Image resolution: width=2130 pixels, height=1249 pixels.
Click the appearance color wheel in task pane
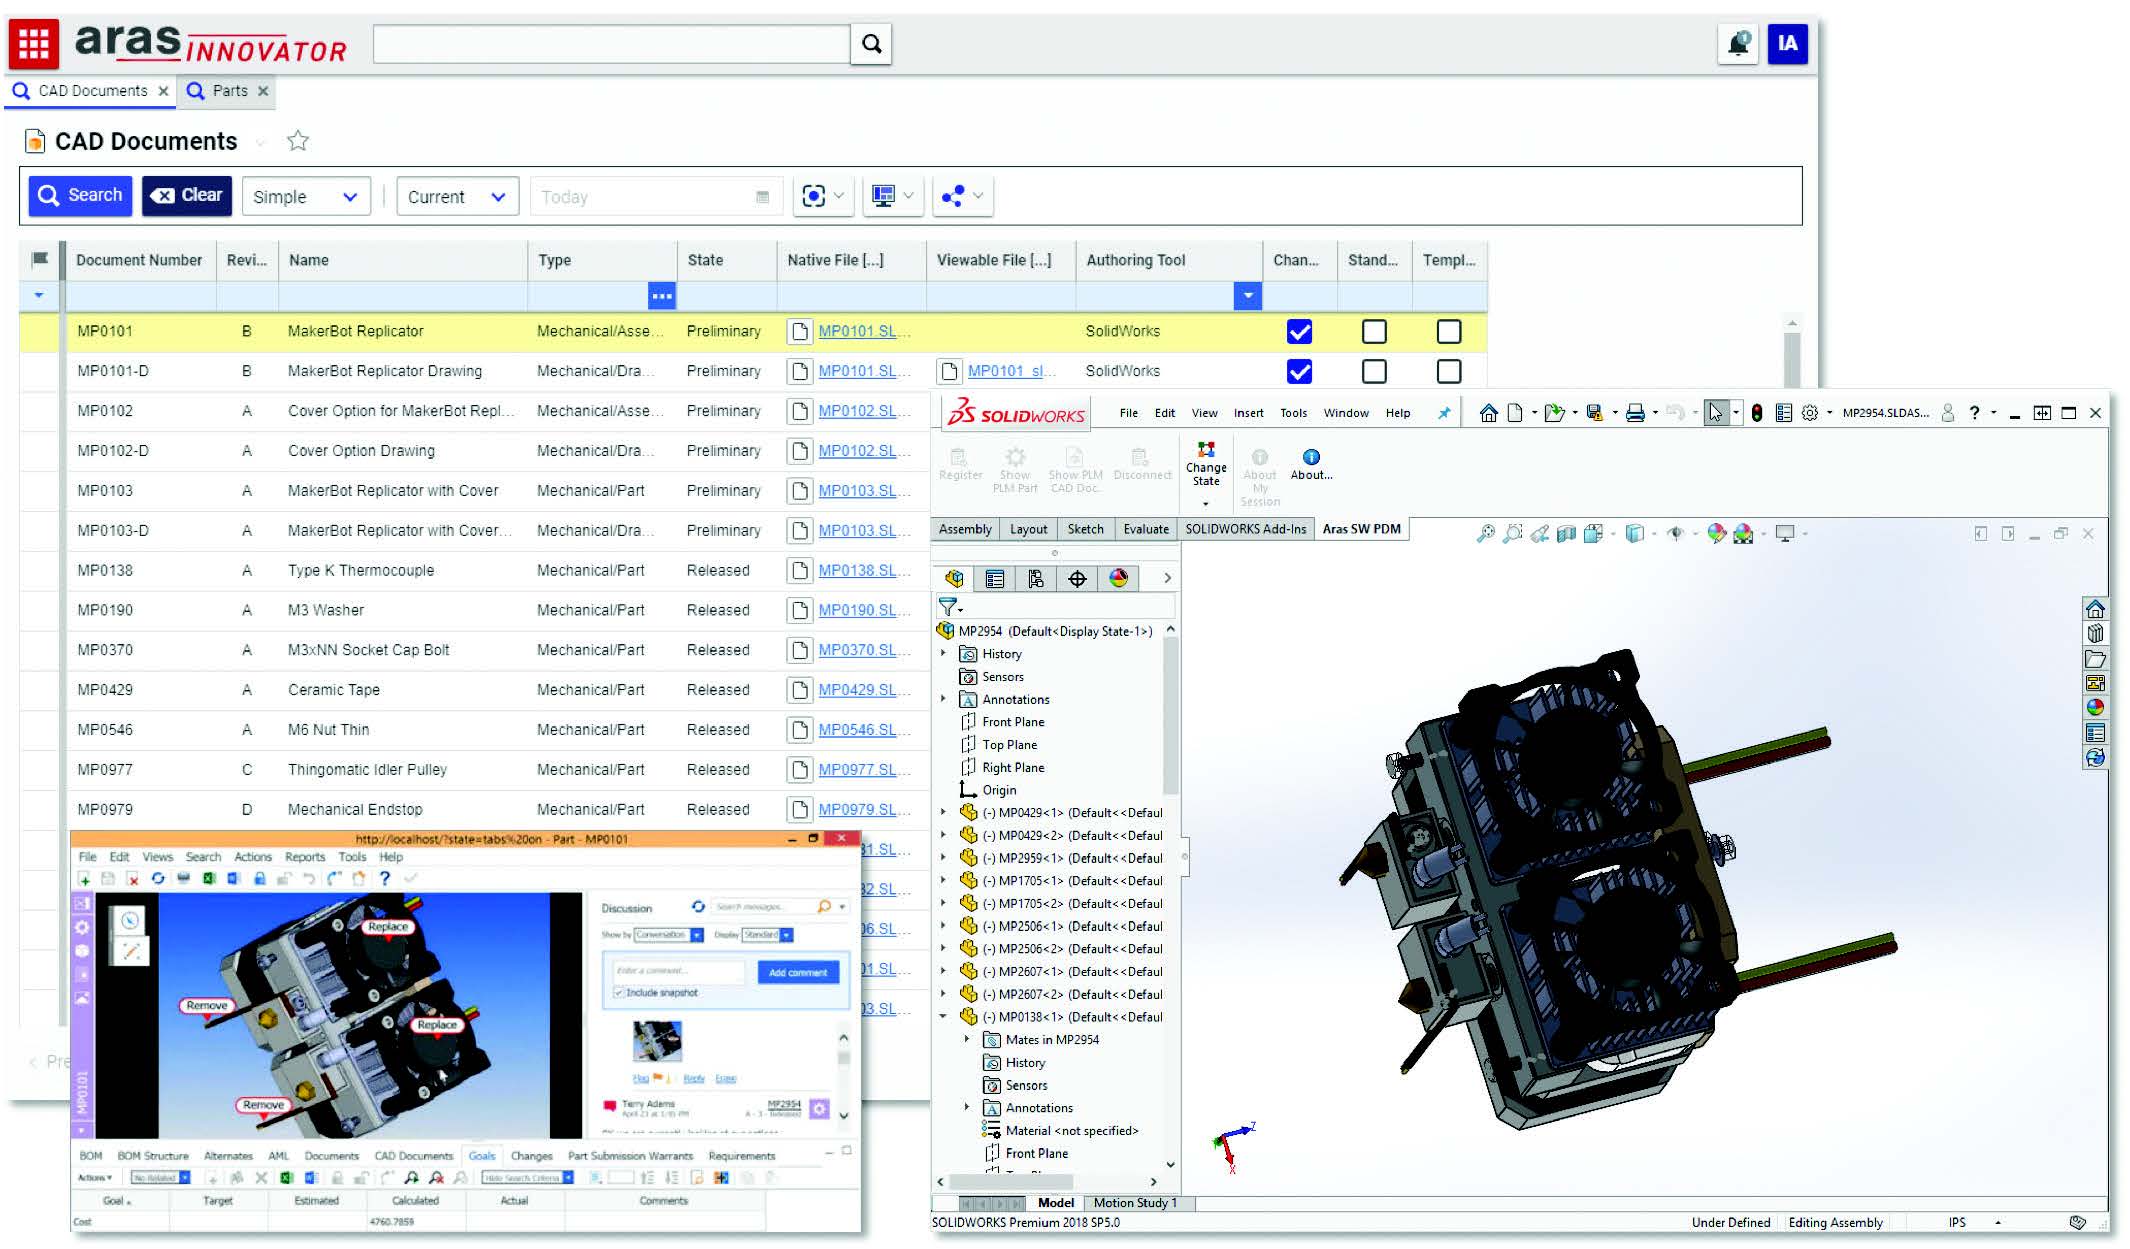[x=2095, y=708]
